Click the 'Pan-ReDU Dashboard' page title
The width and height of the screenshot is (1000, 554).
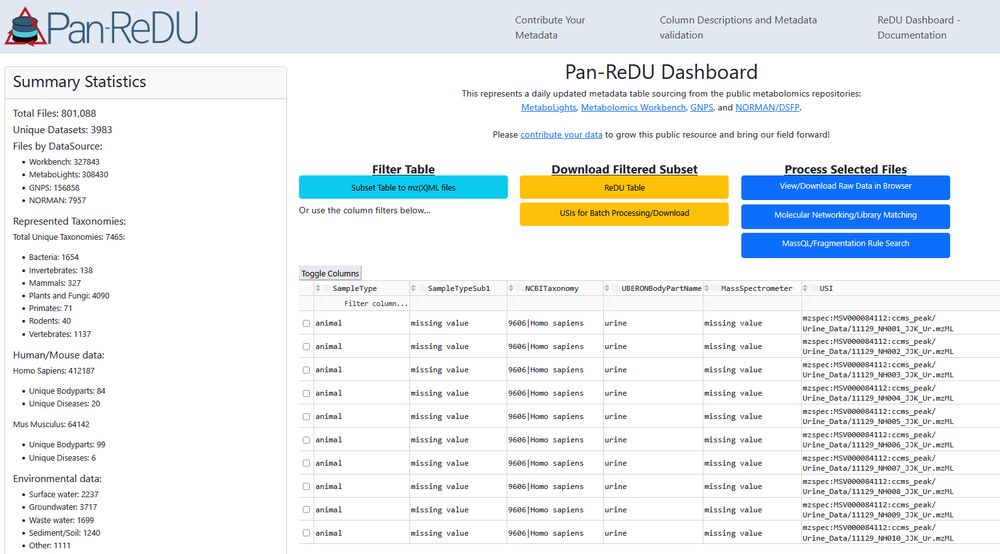coord(661,72)
